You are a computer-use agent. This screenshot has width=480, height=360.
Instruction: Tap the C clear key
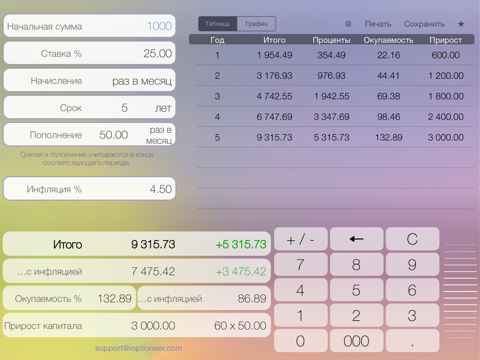412,239
